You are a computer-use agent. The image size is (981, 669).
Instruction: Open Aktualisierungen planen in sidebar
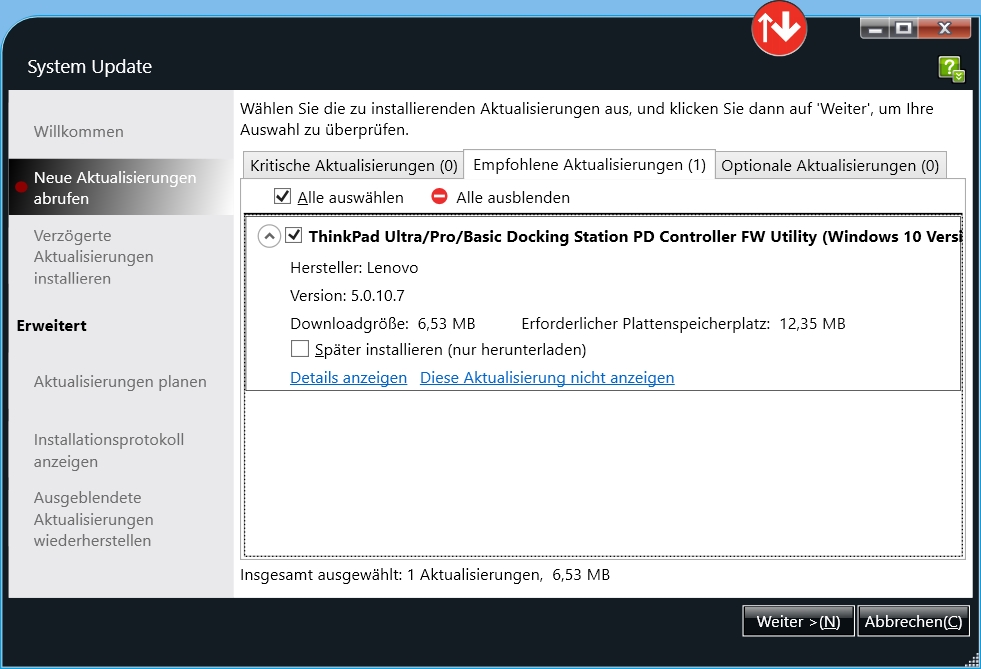[x=120, y=382]
